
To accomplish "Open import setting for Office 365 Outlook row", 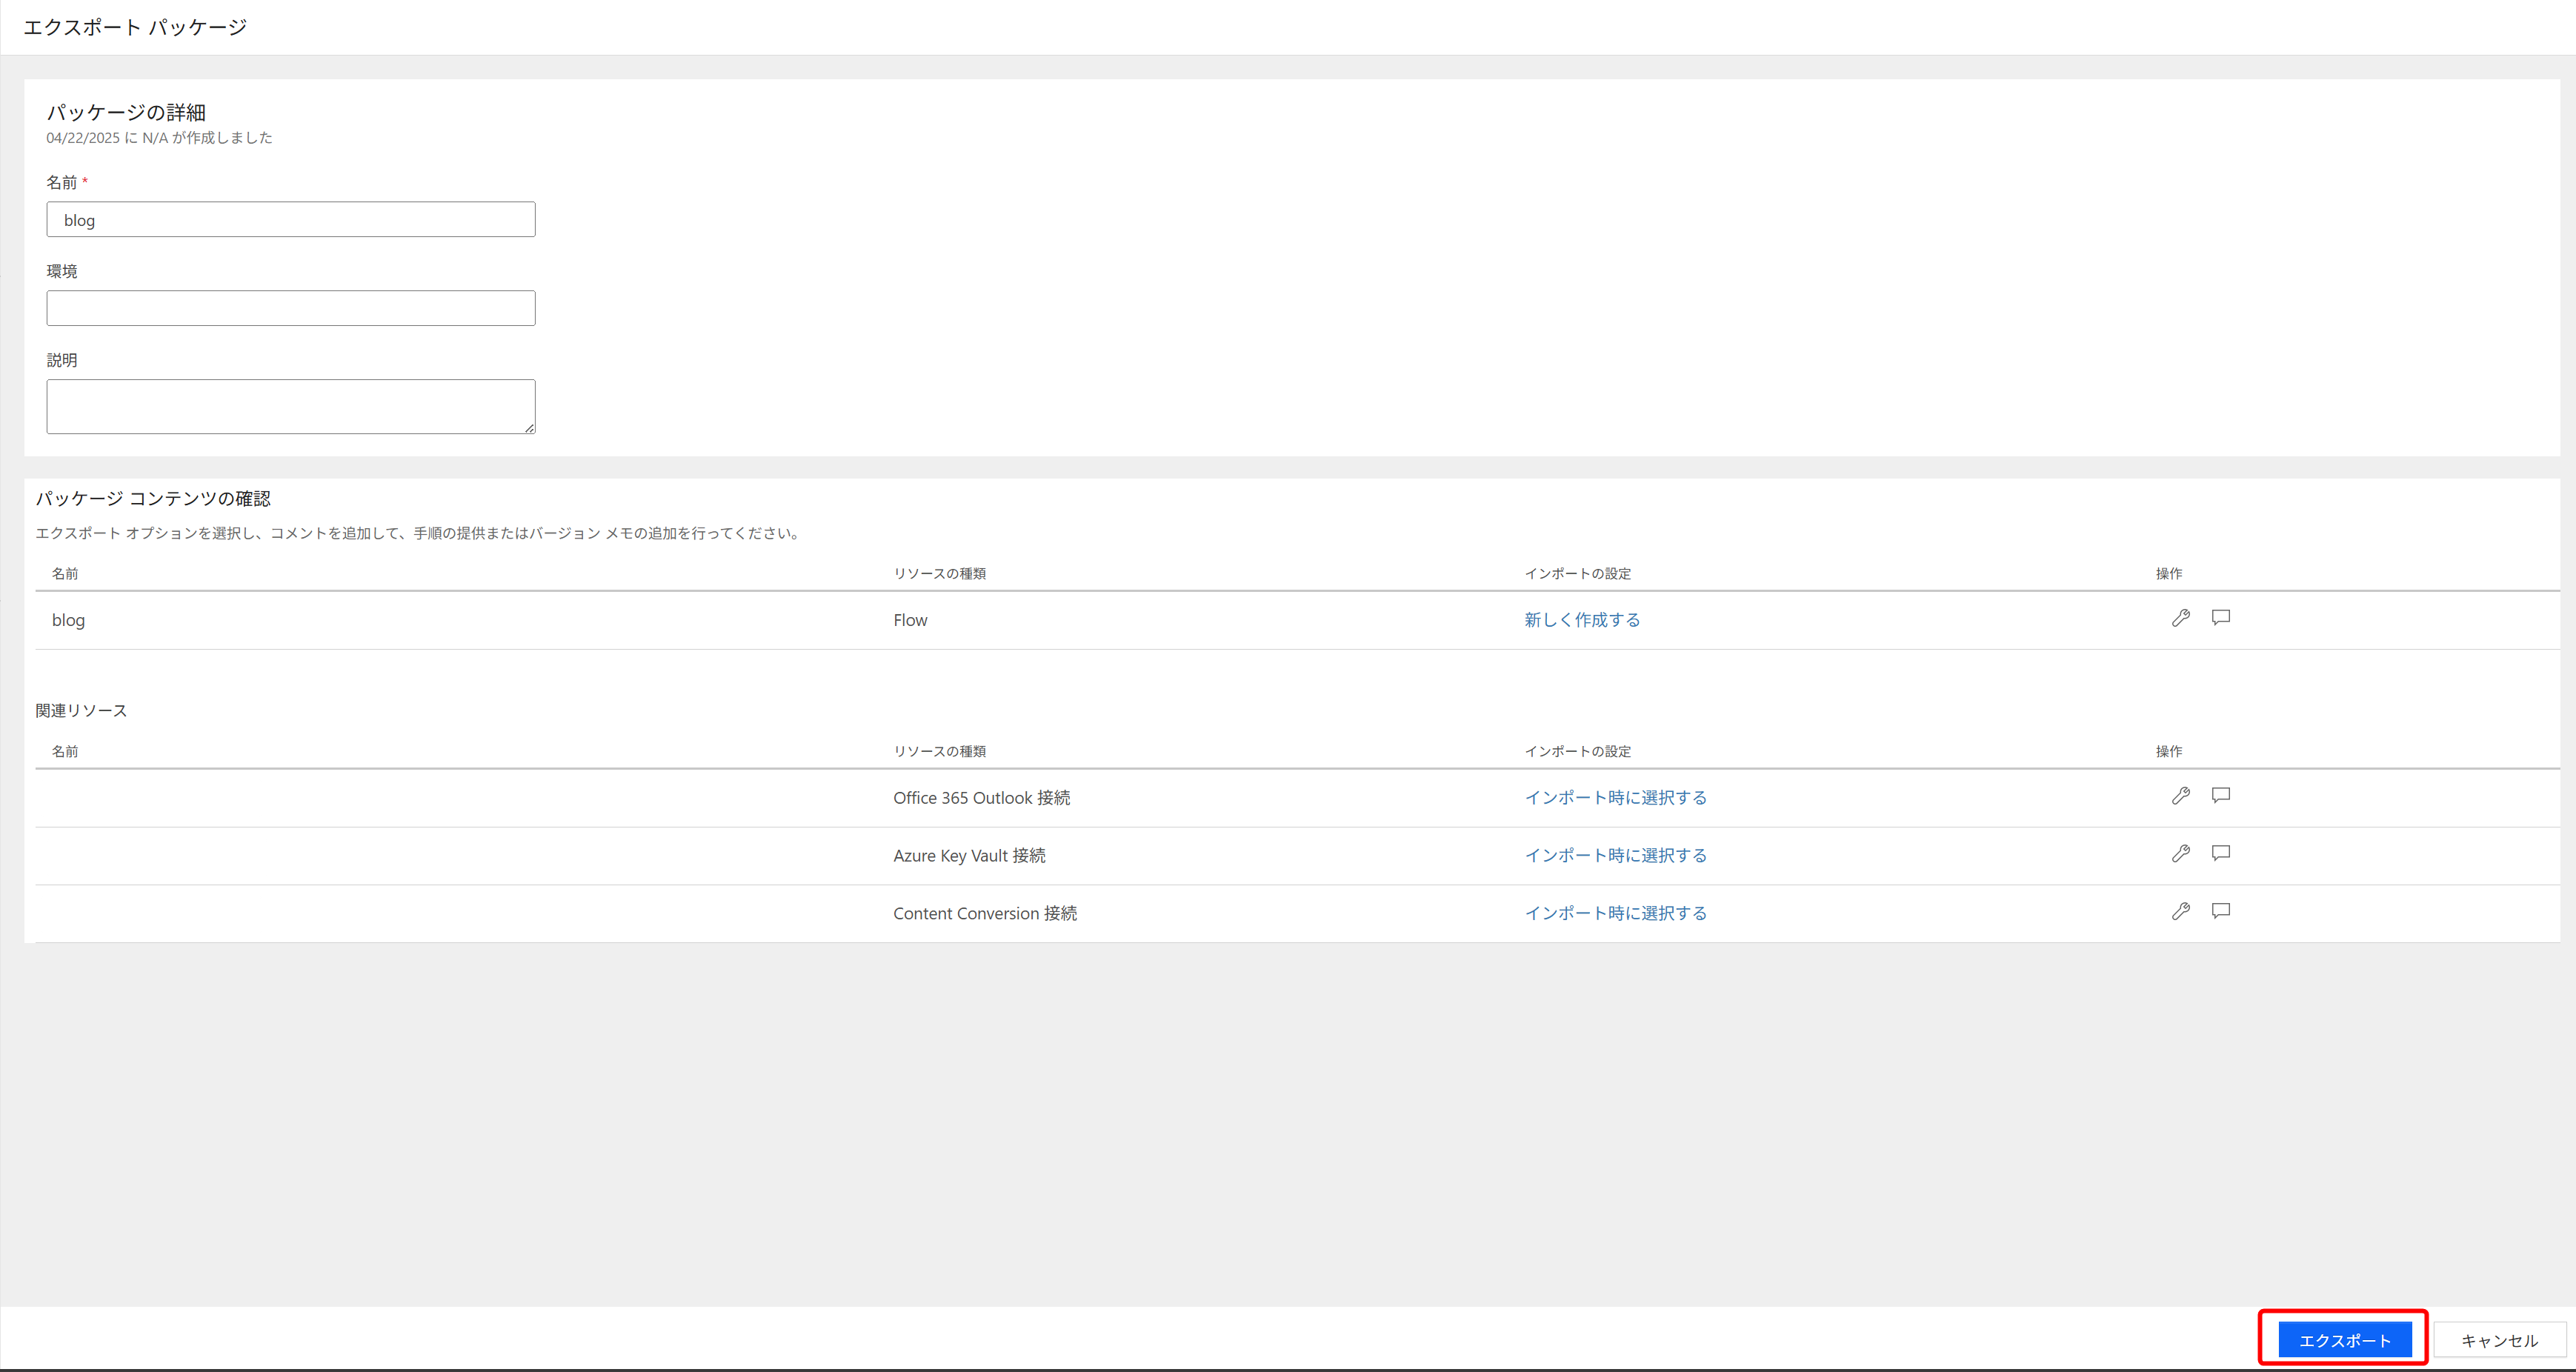I will 1615,798.
